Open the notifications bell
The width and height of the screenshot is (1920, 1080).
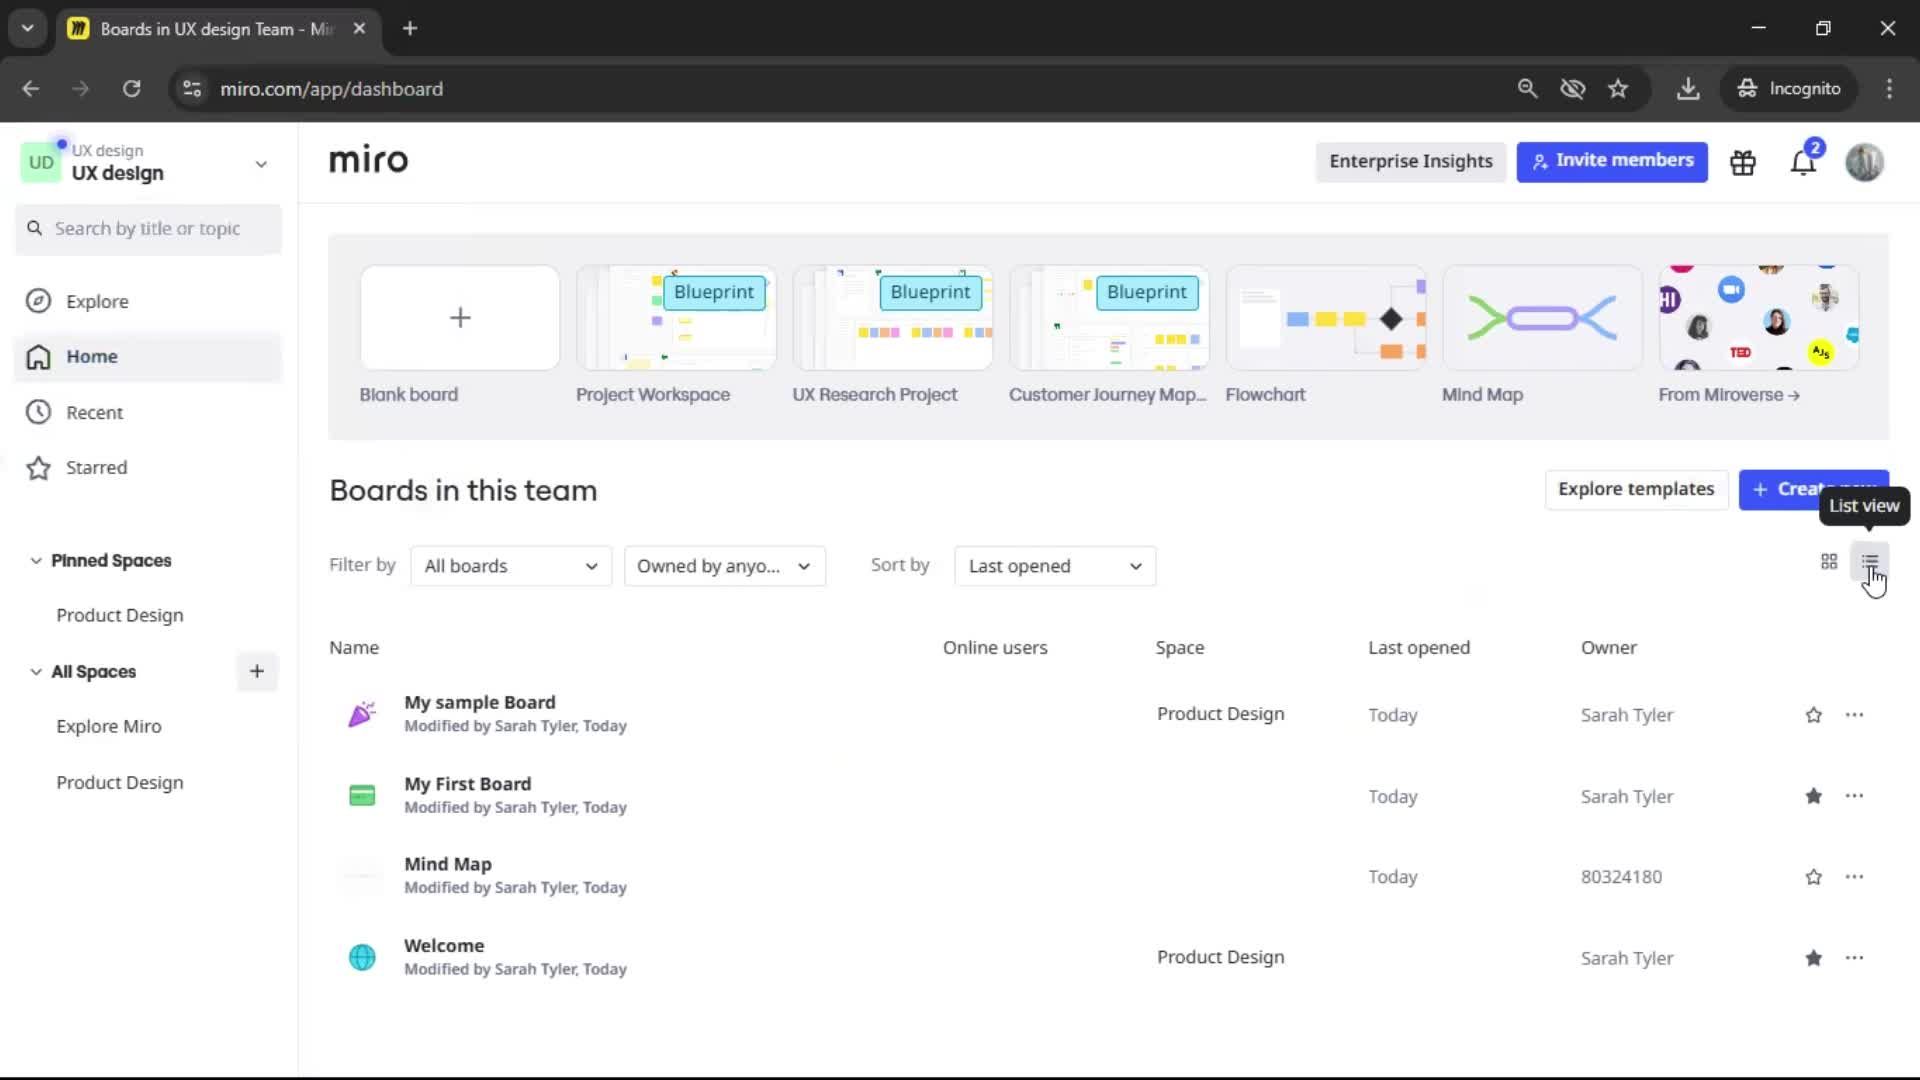point(1803,162)
